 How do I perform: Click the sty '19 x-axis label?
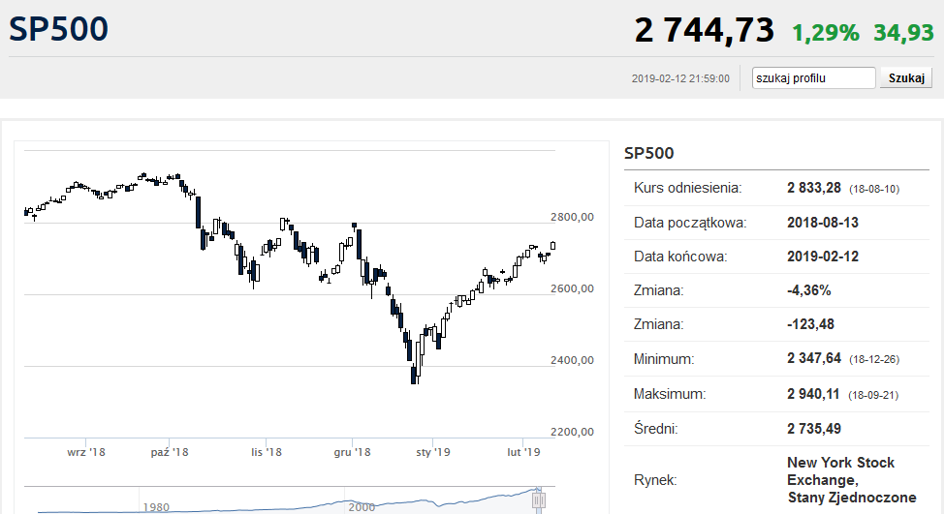[433, 452]
